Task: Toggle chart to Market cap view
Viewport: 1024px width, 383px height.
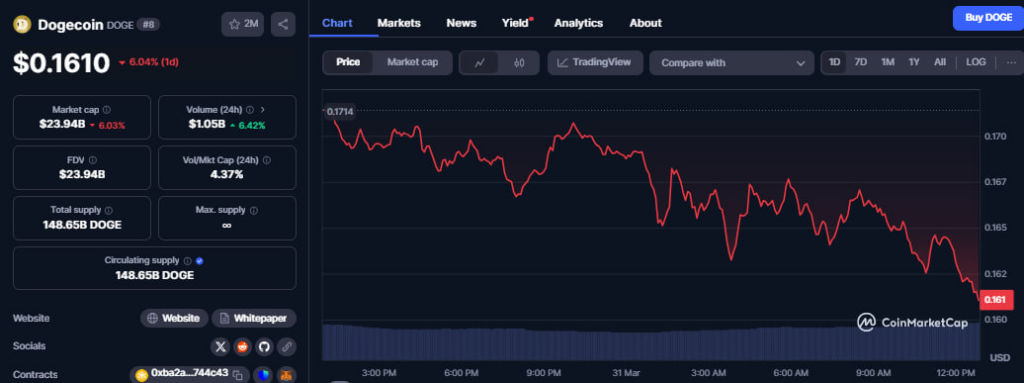Action: pos(413,63)
